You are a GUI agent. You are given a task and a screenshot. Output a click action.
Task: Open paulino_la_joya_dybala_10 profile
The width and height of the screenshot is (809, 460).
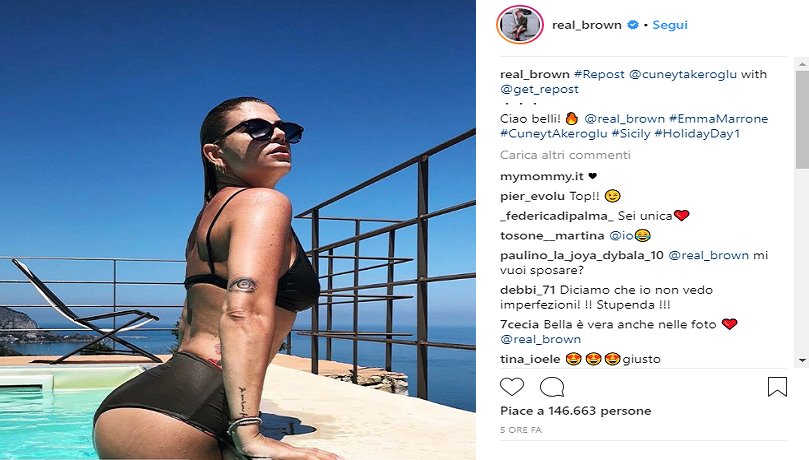click(x=581, y=255)
